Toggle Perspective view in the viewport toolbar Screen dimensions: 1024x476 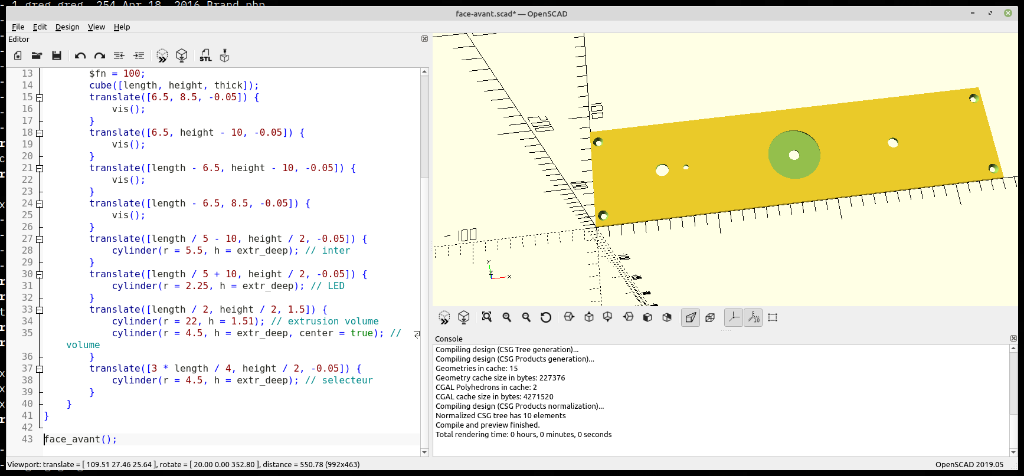click(690, 317)
